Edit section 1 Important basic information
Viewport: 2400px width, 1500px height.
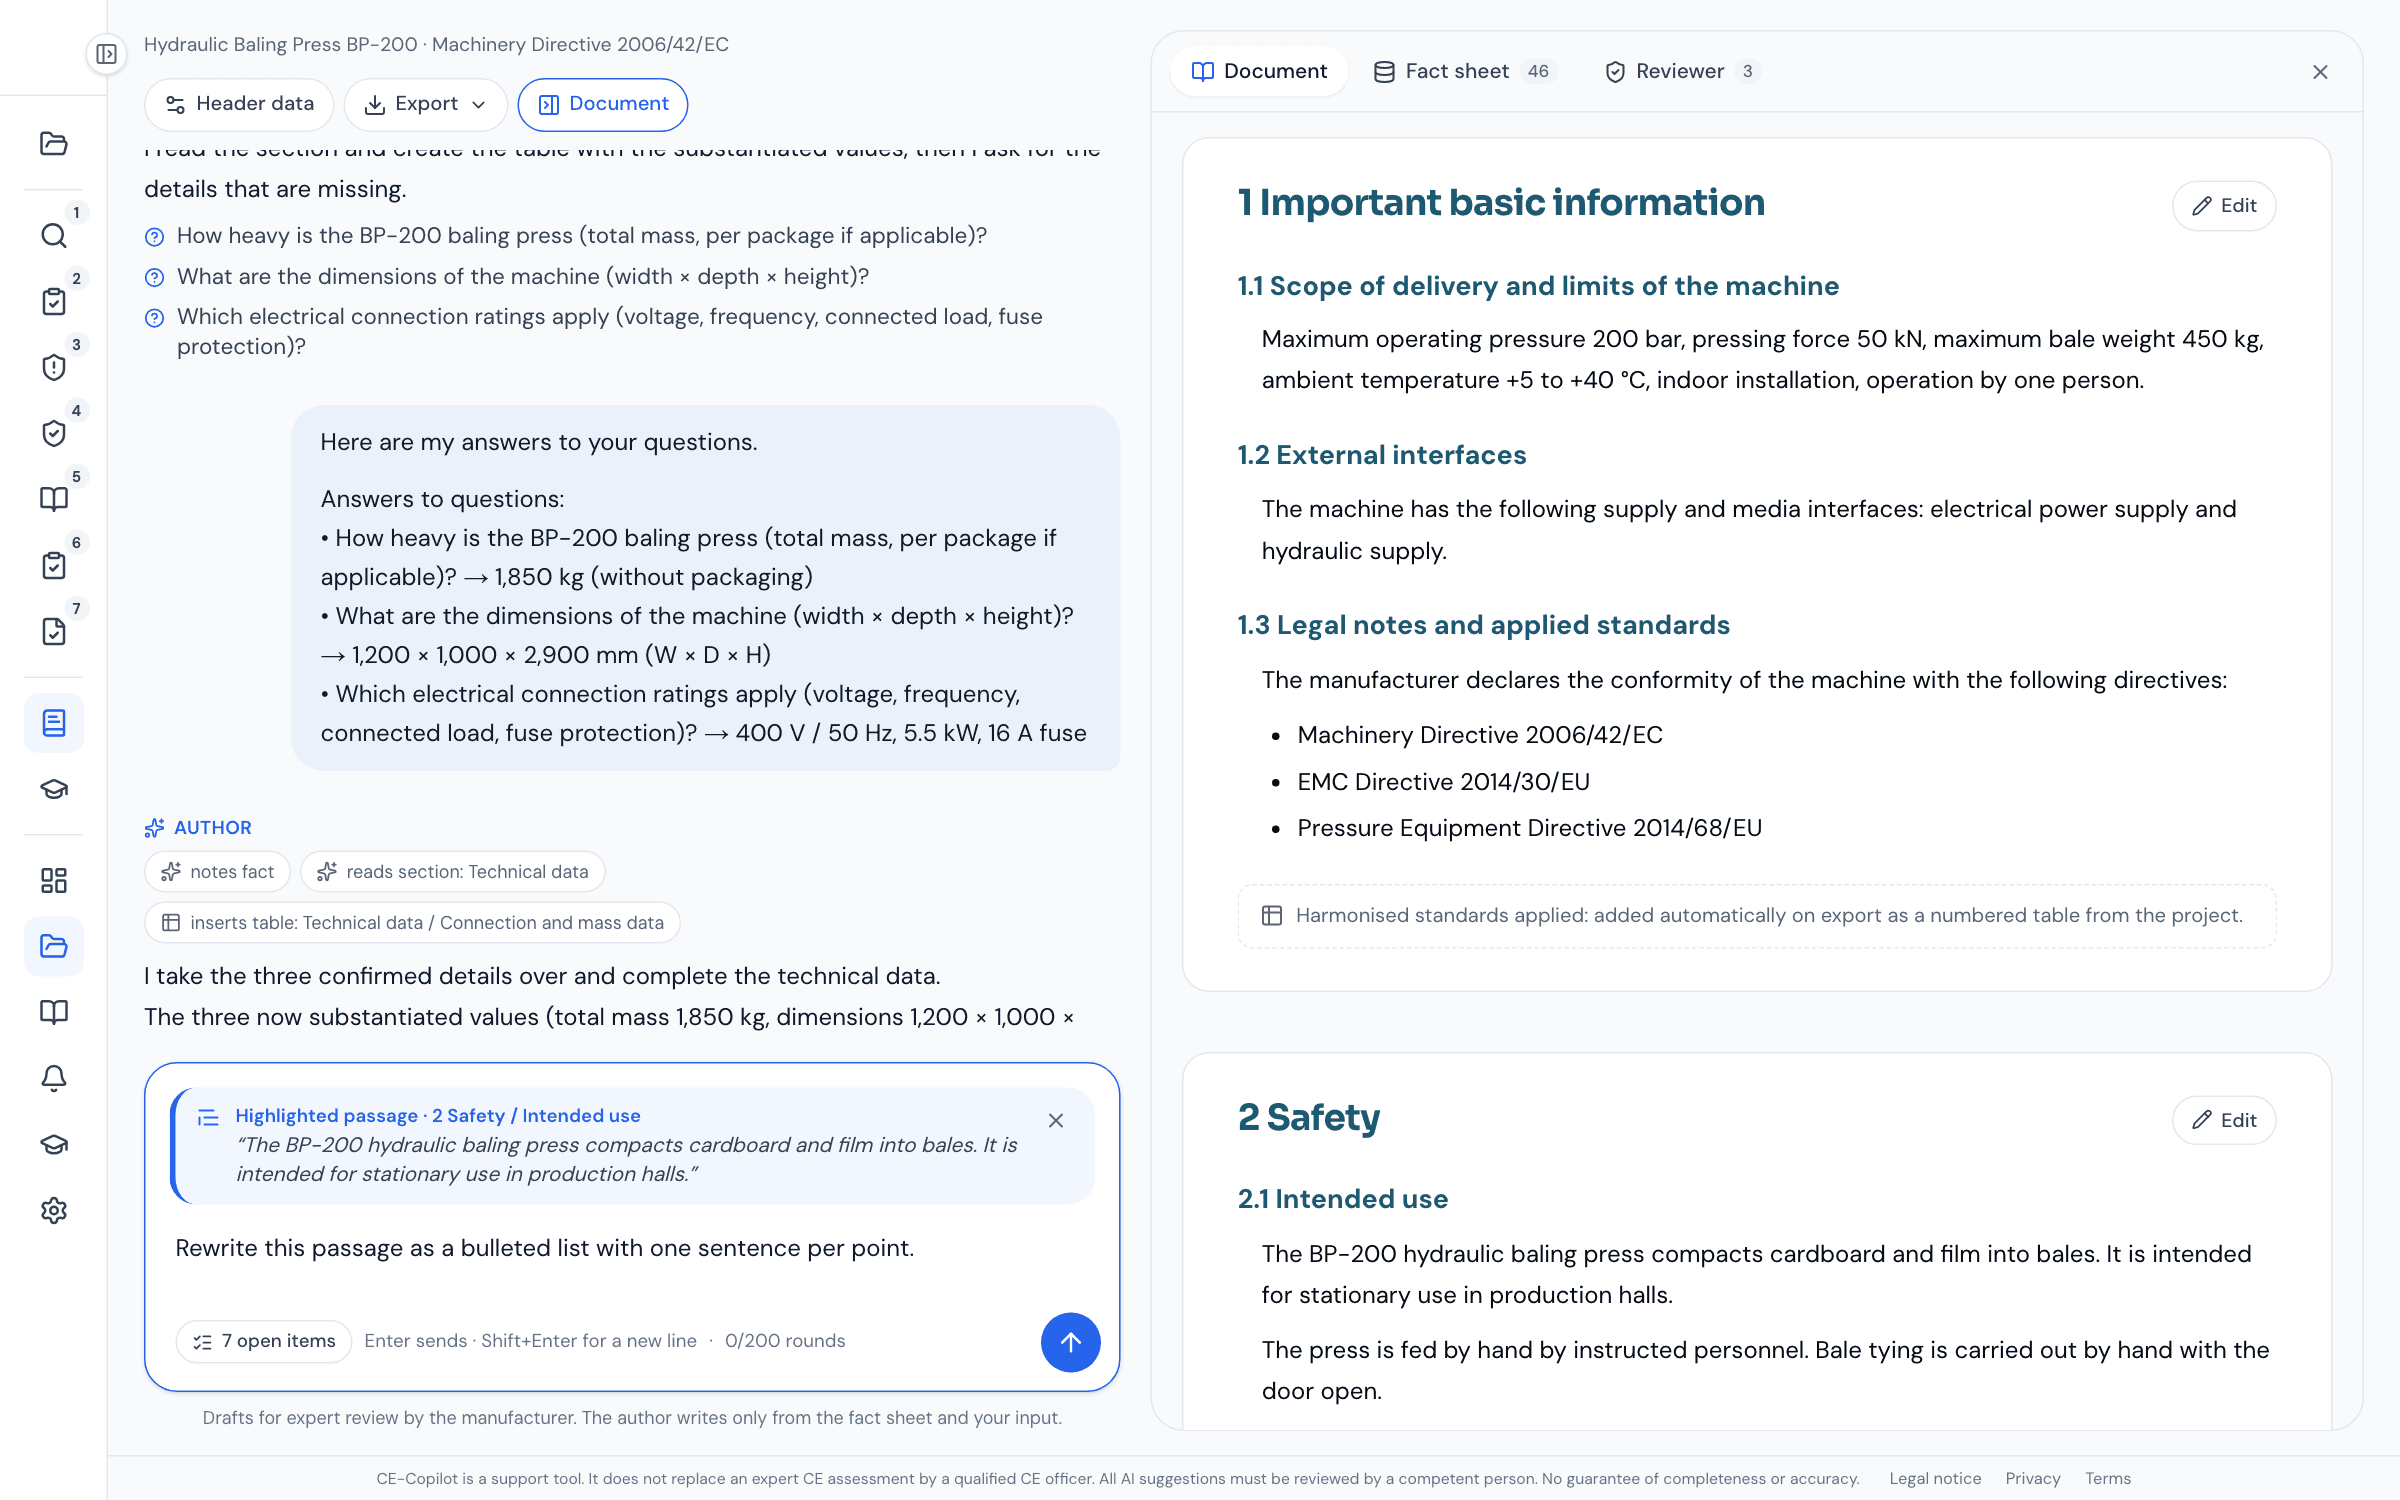(x=2224, y=205)
